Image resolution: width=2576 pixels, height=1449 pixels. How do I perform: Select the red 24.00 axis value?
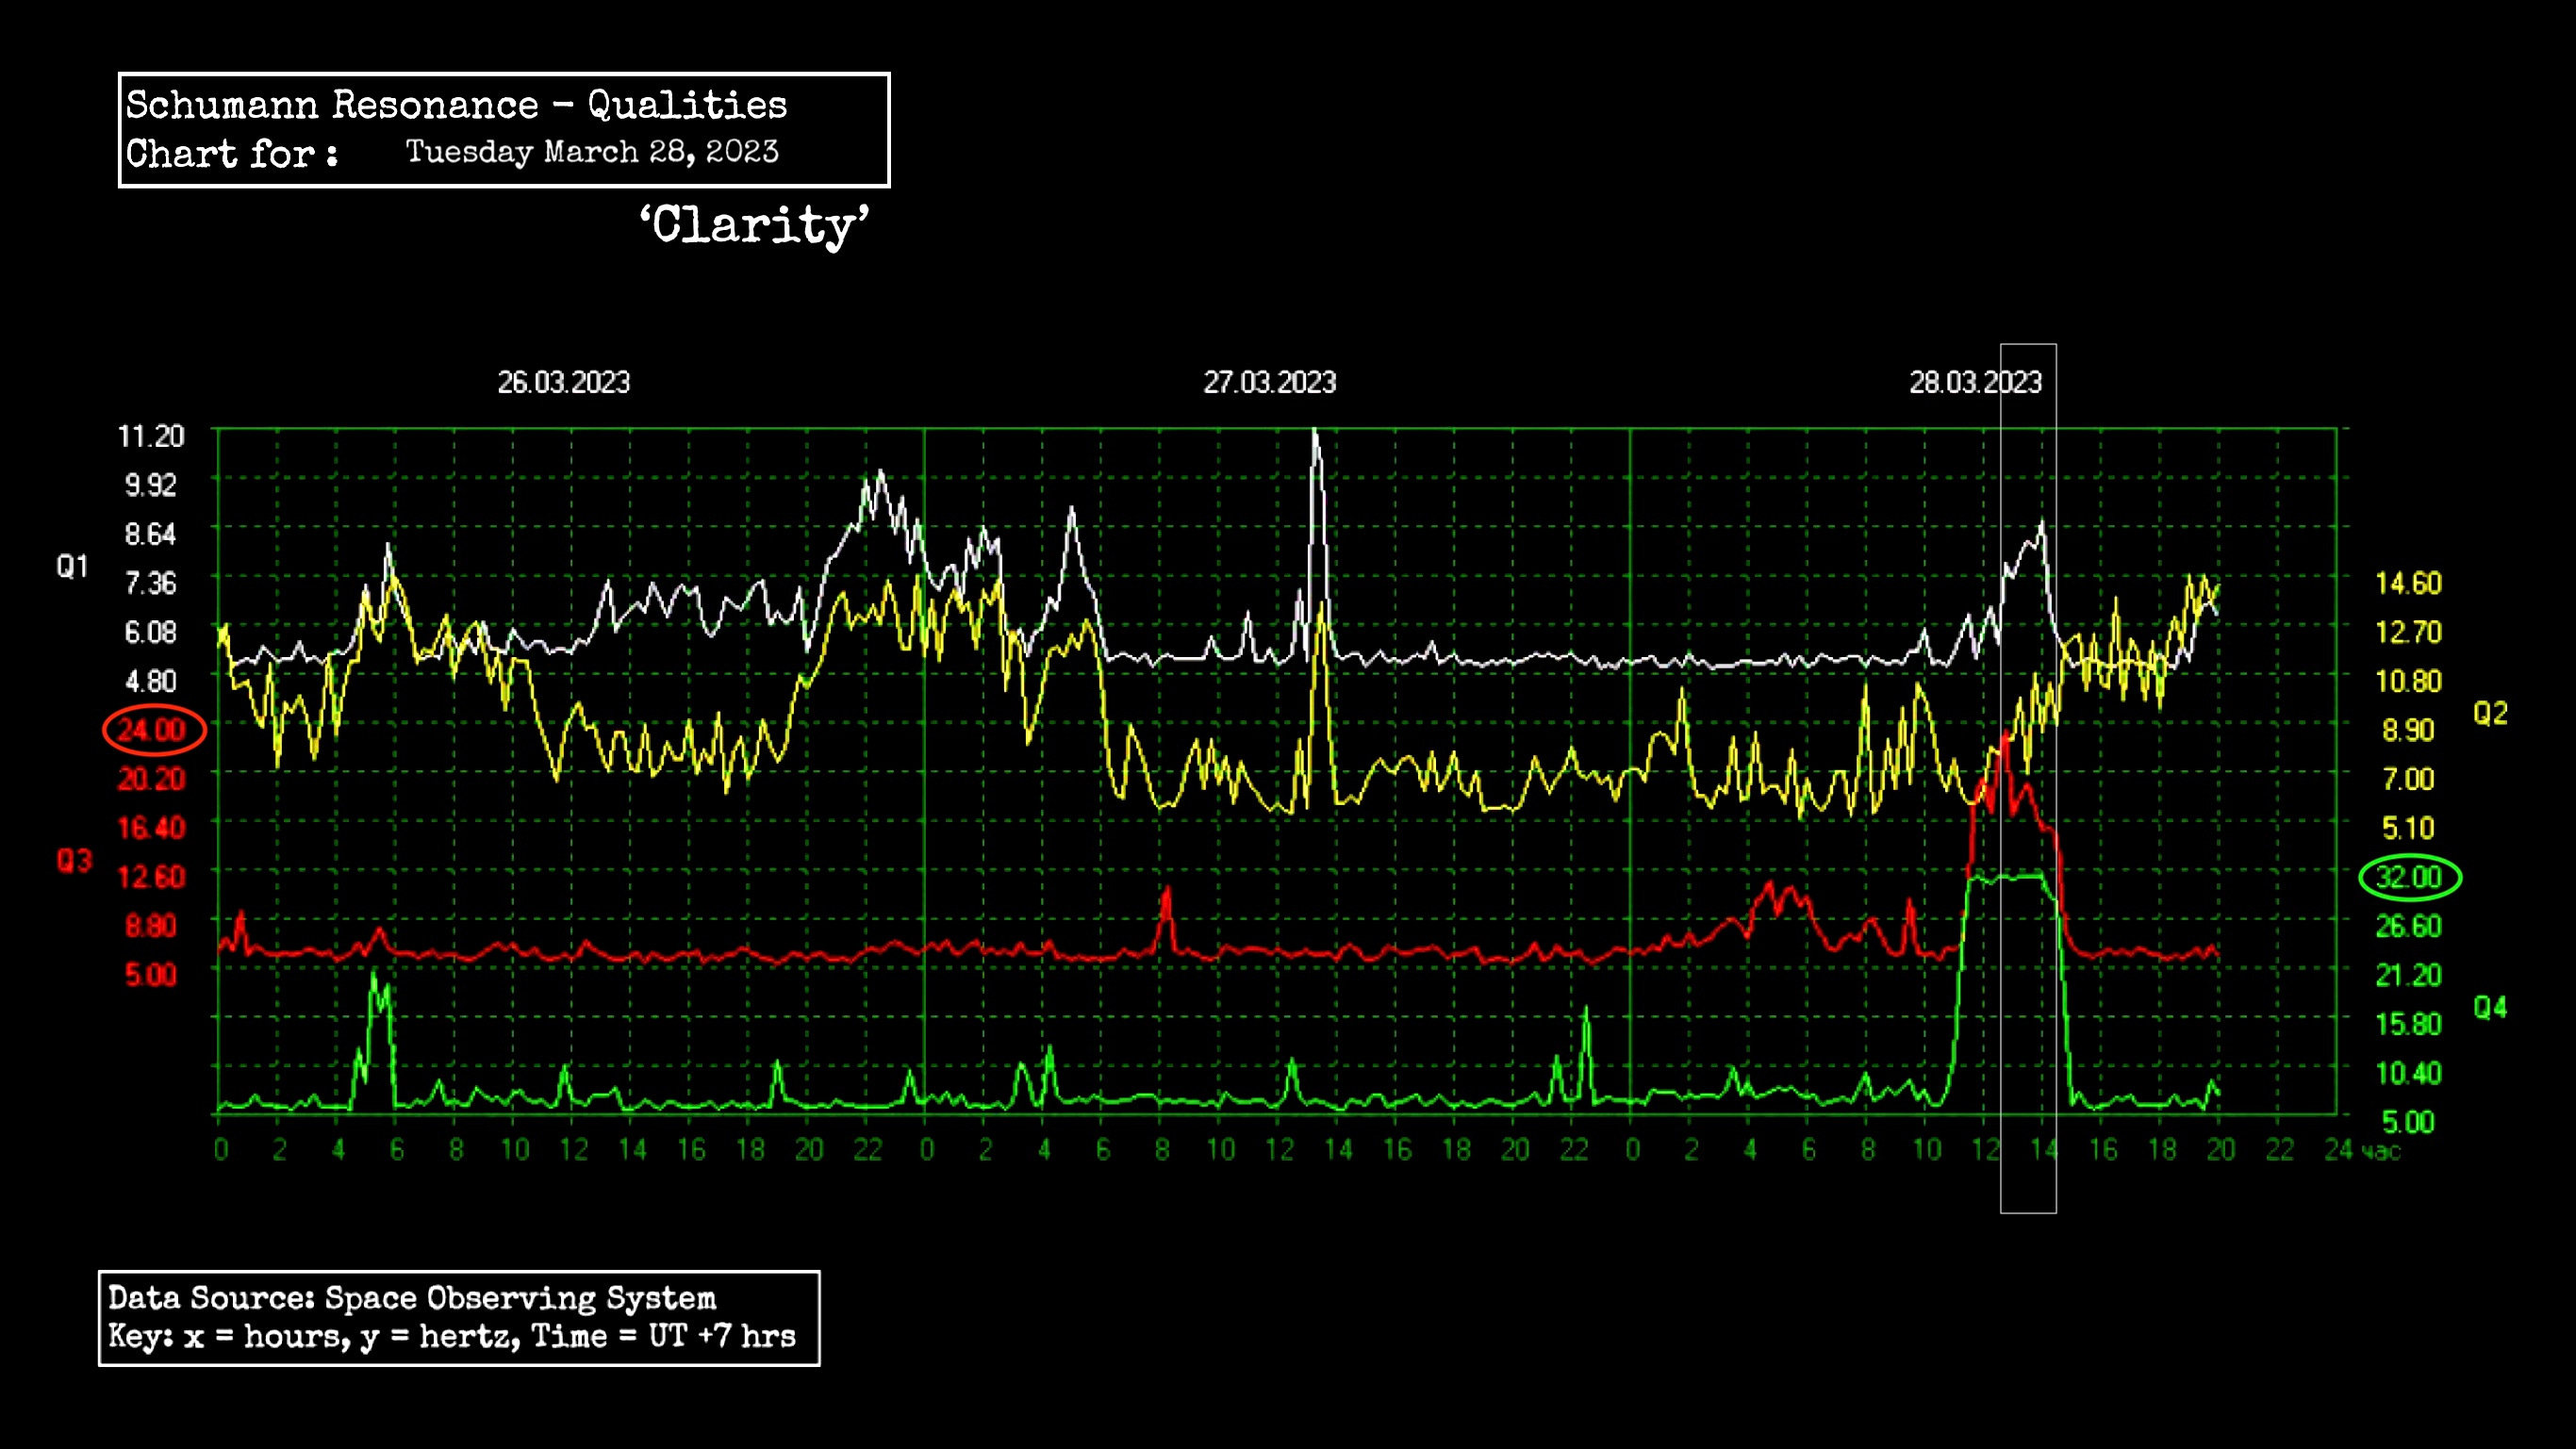152,730
